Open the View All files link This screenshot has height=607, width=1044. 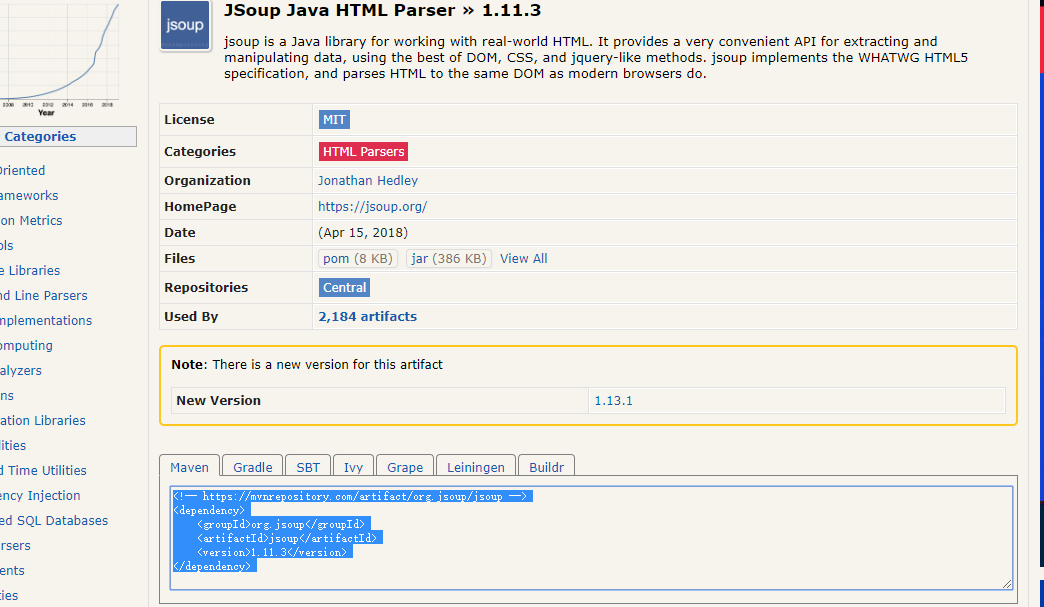523,258
